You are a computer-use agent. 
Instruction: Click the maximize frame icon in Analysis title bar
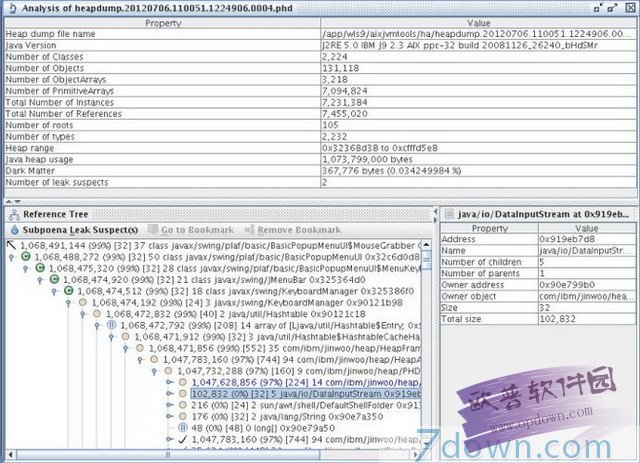pyautogui.click(x=612, y=8)
